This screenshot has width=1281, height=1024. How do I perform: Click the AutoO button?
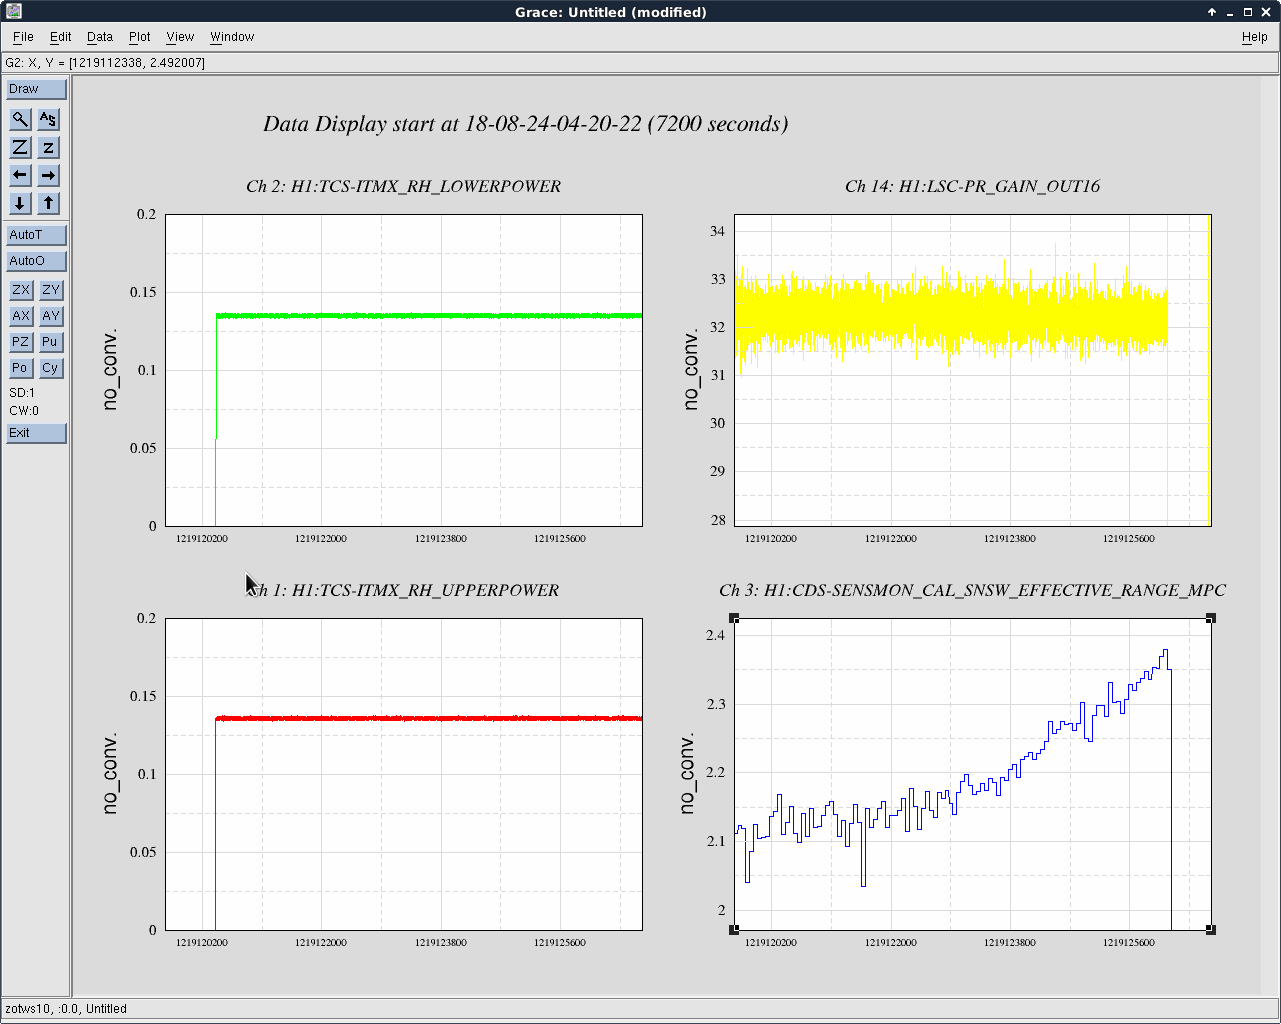click(36, 261)
